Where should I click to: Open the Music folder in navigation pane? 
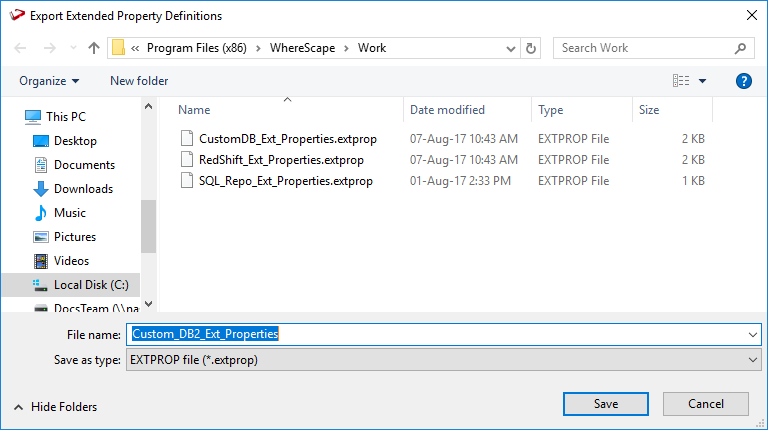69,213
